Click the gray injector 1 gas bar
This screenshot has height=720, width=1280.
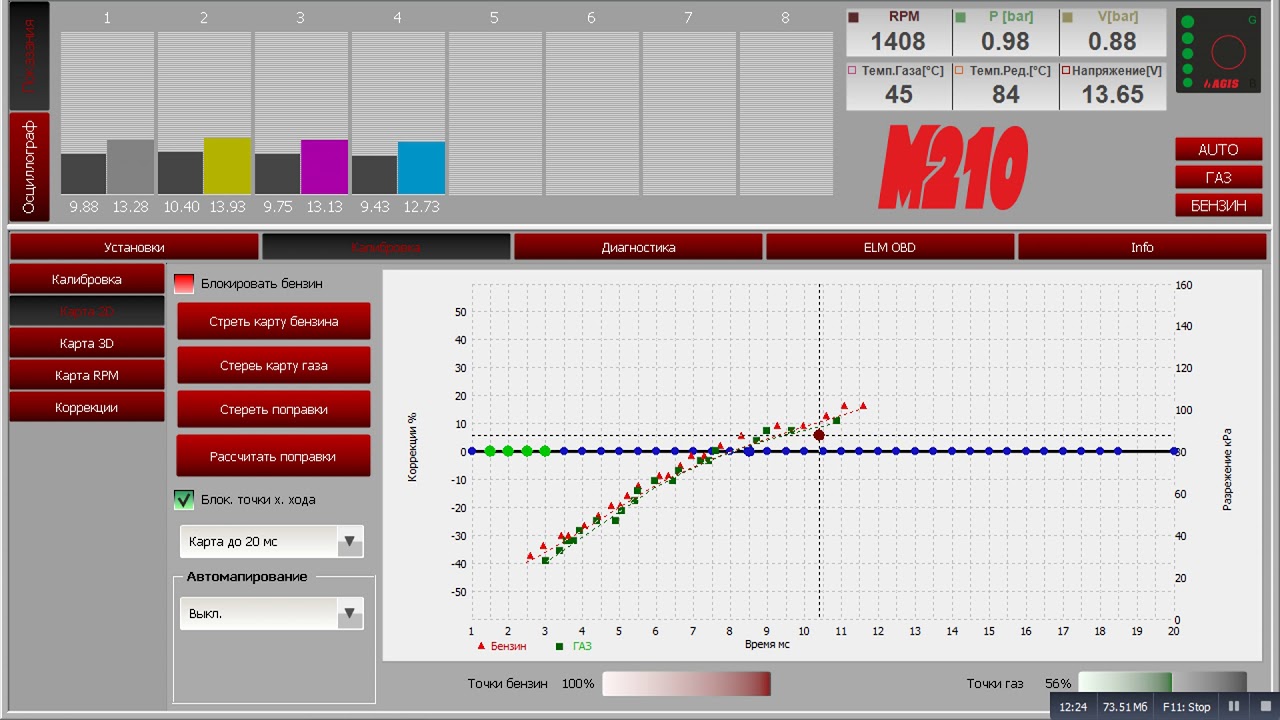(130, 167)
